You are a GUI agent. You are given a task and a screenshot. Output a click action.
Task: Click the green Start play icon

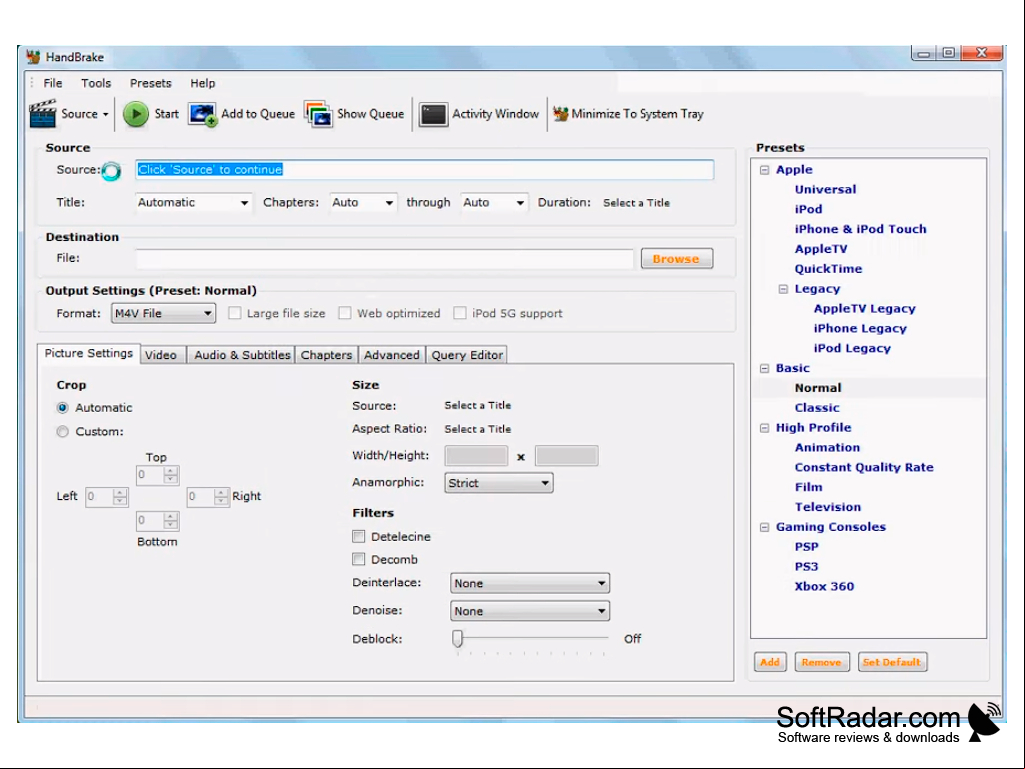click(136, 114)
